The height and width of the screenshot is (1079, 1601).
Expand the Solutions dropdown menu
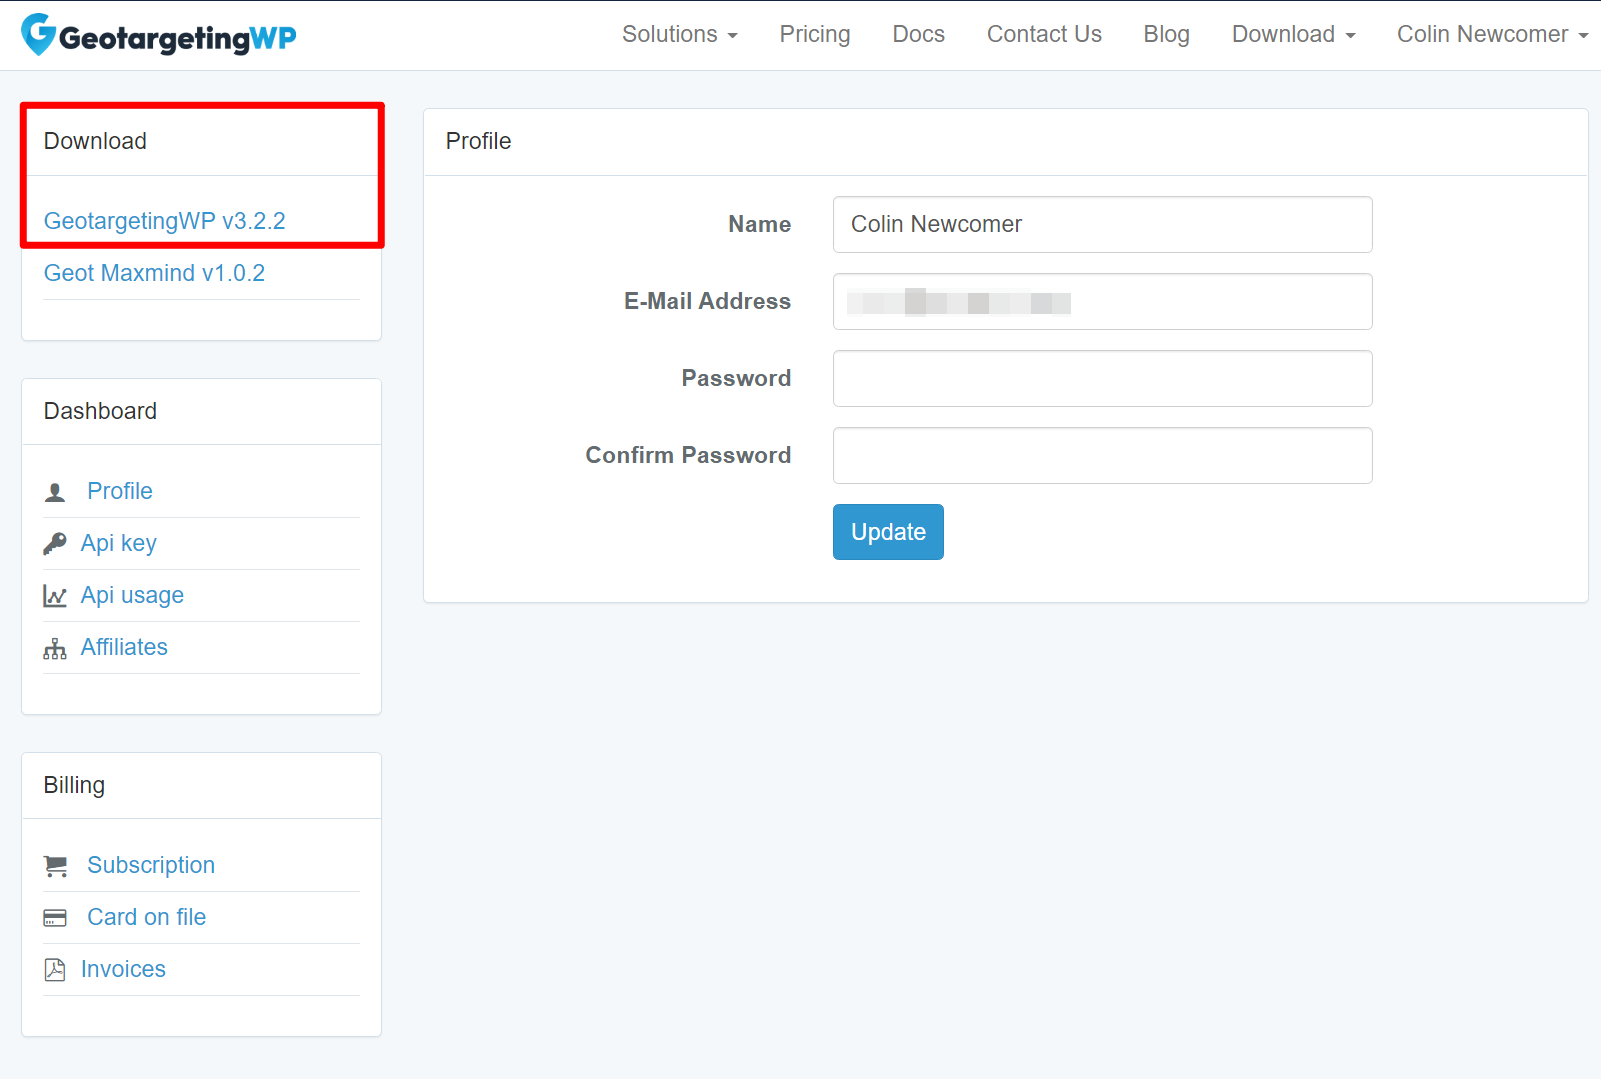tap(680, 34)
